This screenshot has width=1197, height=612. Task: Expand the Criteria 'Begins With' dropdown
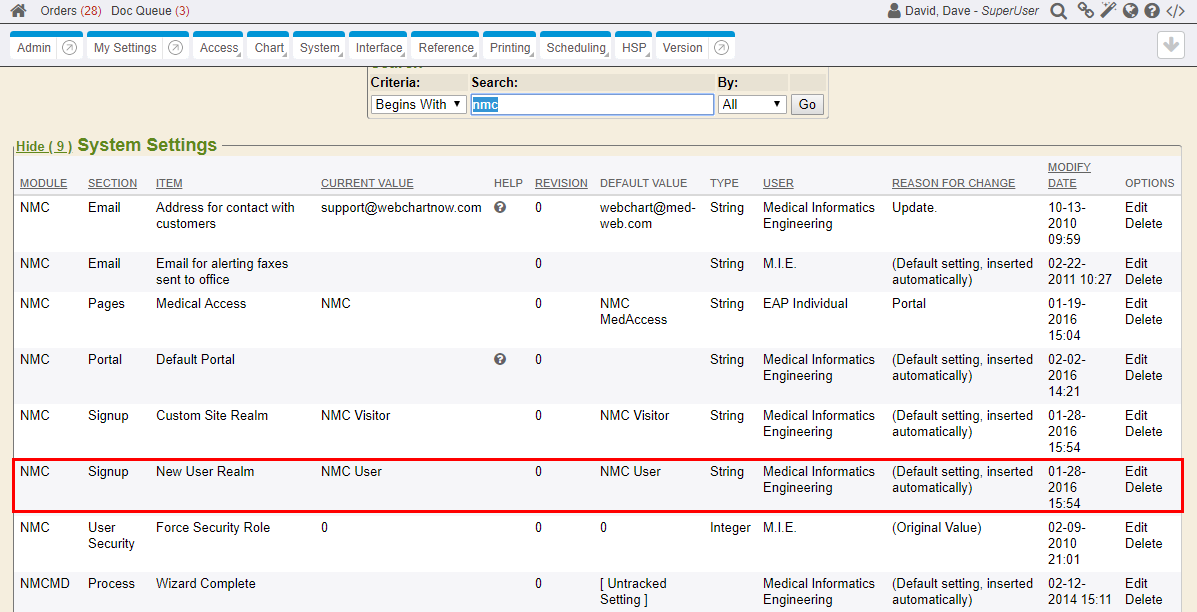tap(418, 104)
